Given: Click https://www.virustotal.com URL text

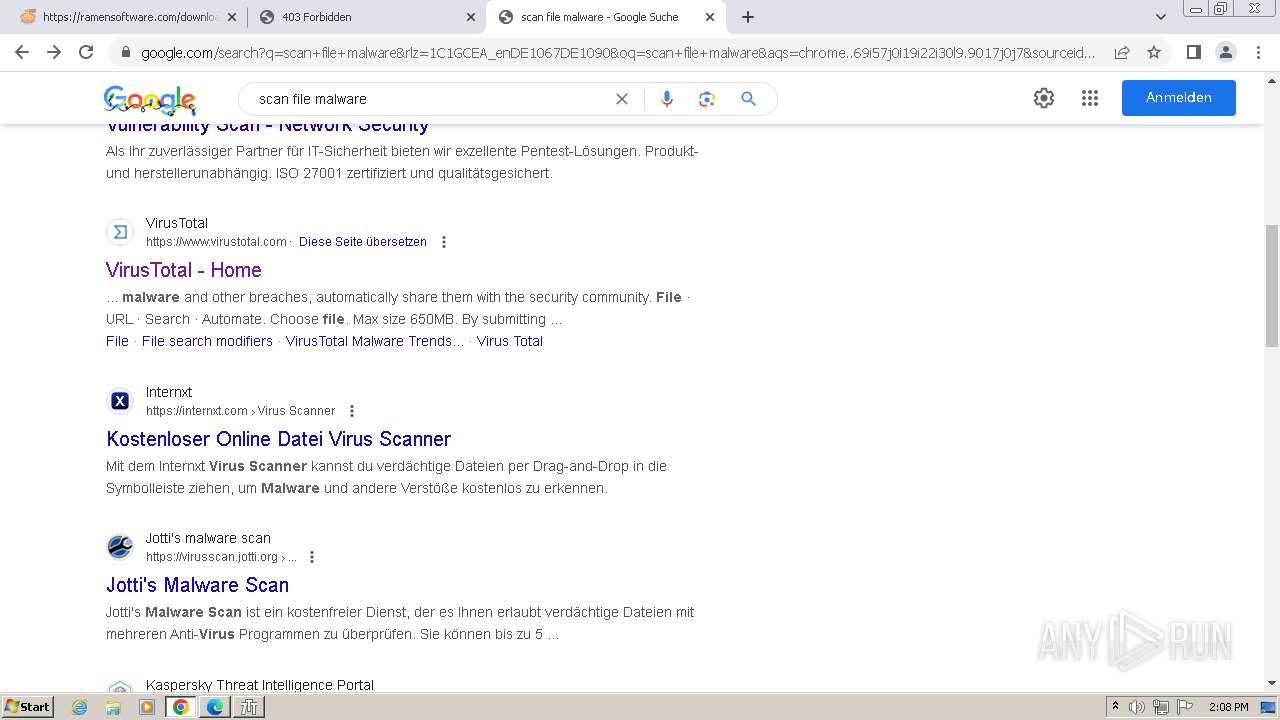Looking at the screenshot, I should (x=216, y=242).
